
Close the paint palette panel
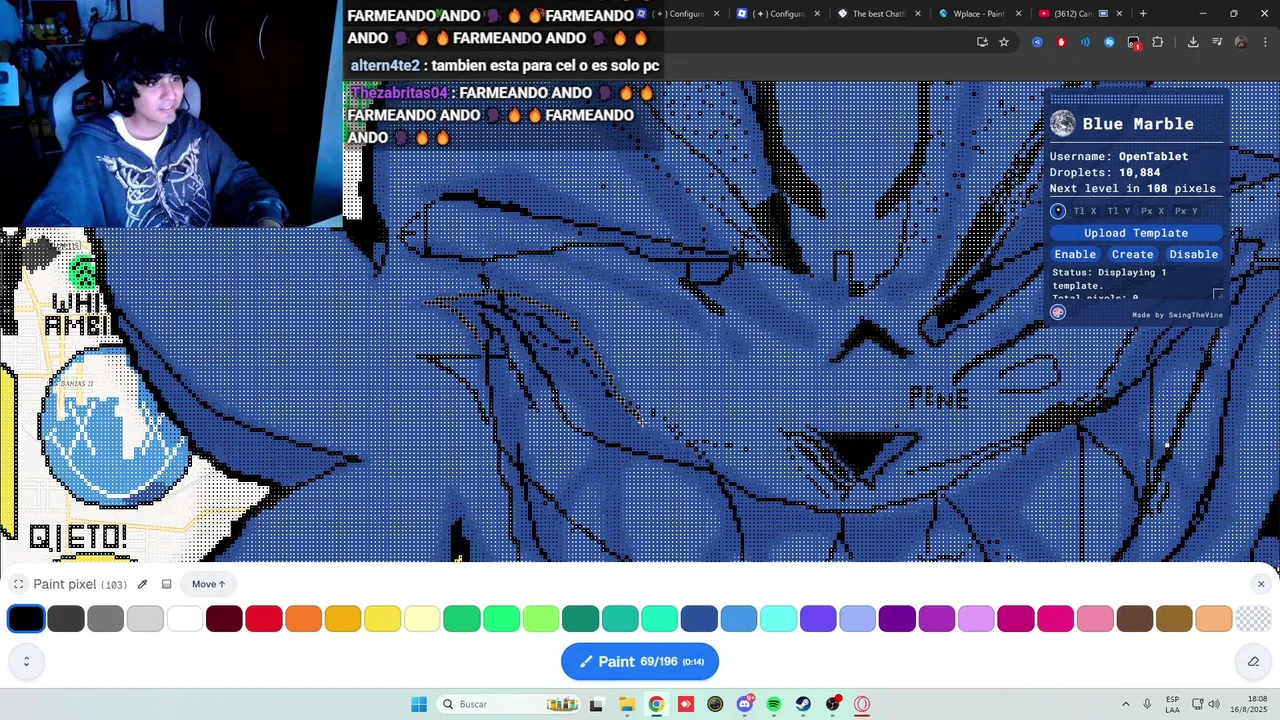[1261, 584]
